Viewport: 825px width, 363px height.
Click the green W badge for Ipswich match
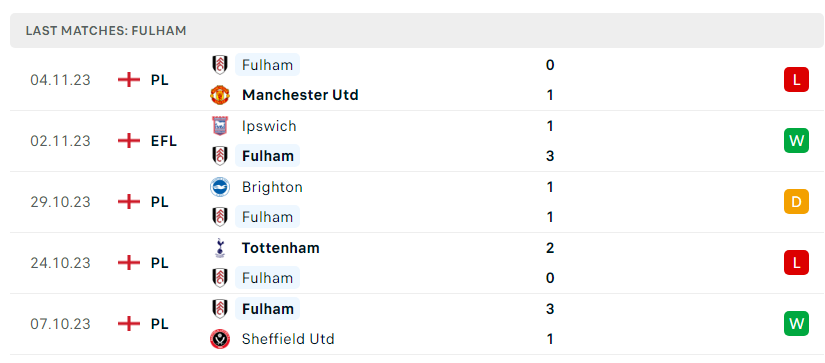coord(796,141)
